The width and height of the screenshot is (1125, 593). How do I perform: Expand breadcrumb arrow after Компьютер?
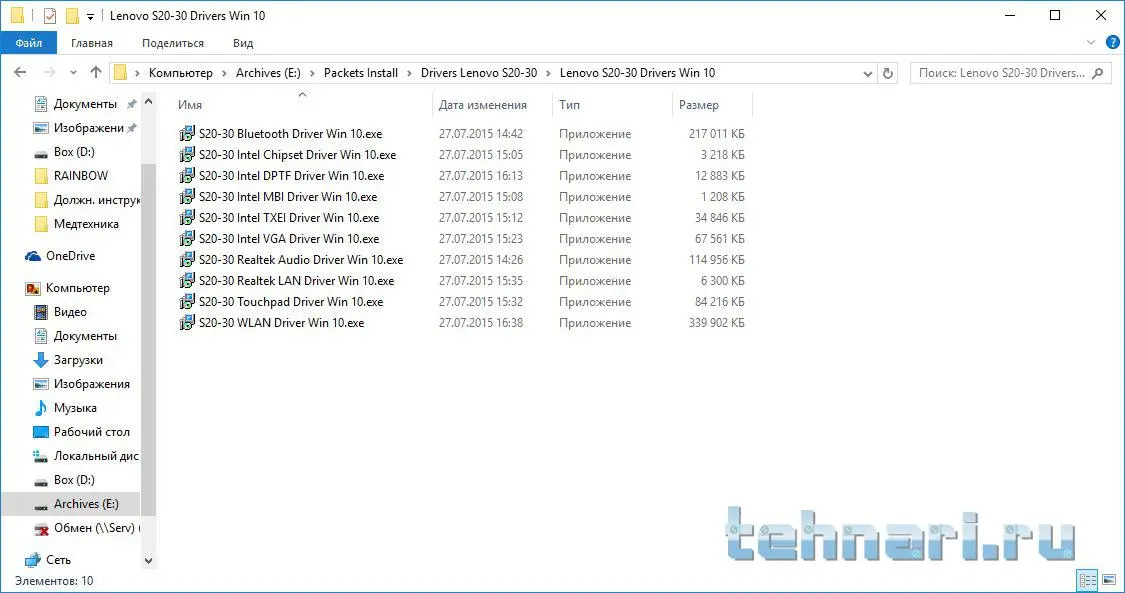coord(225,73)
